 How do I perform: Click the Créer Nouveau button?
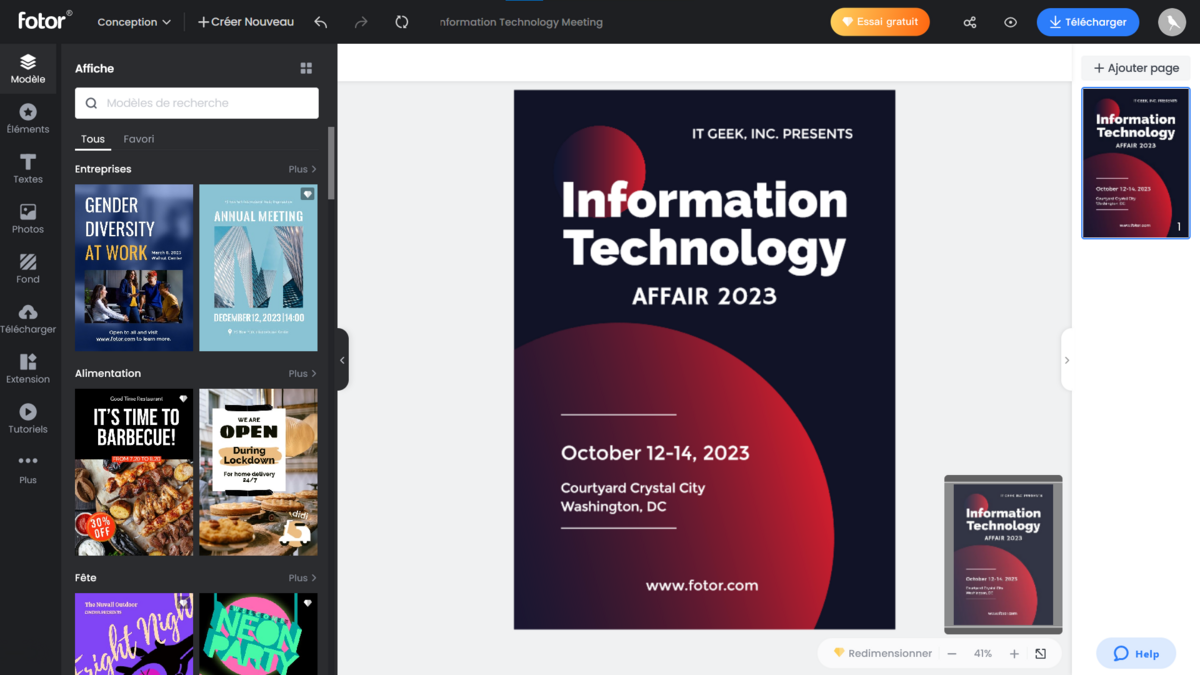click(246, 22)
